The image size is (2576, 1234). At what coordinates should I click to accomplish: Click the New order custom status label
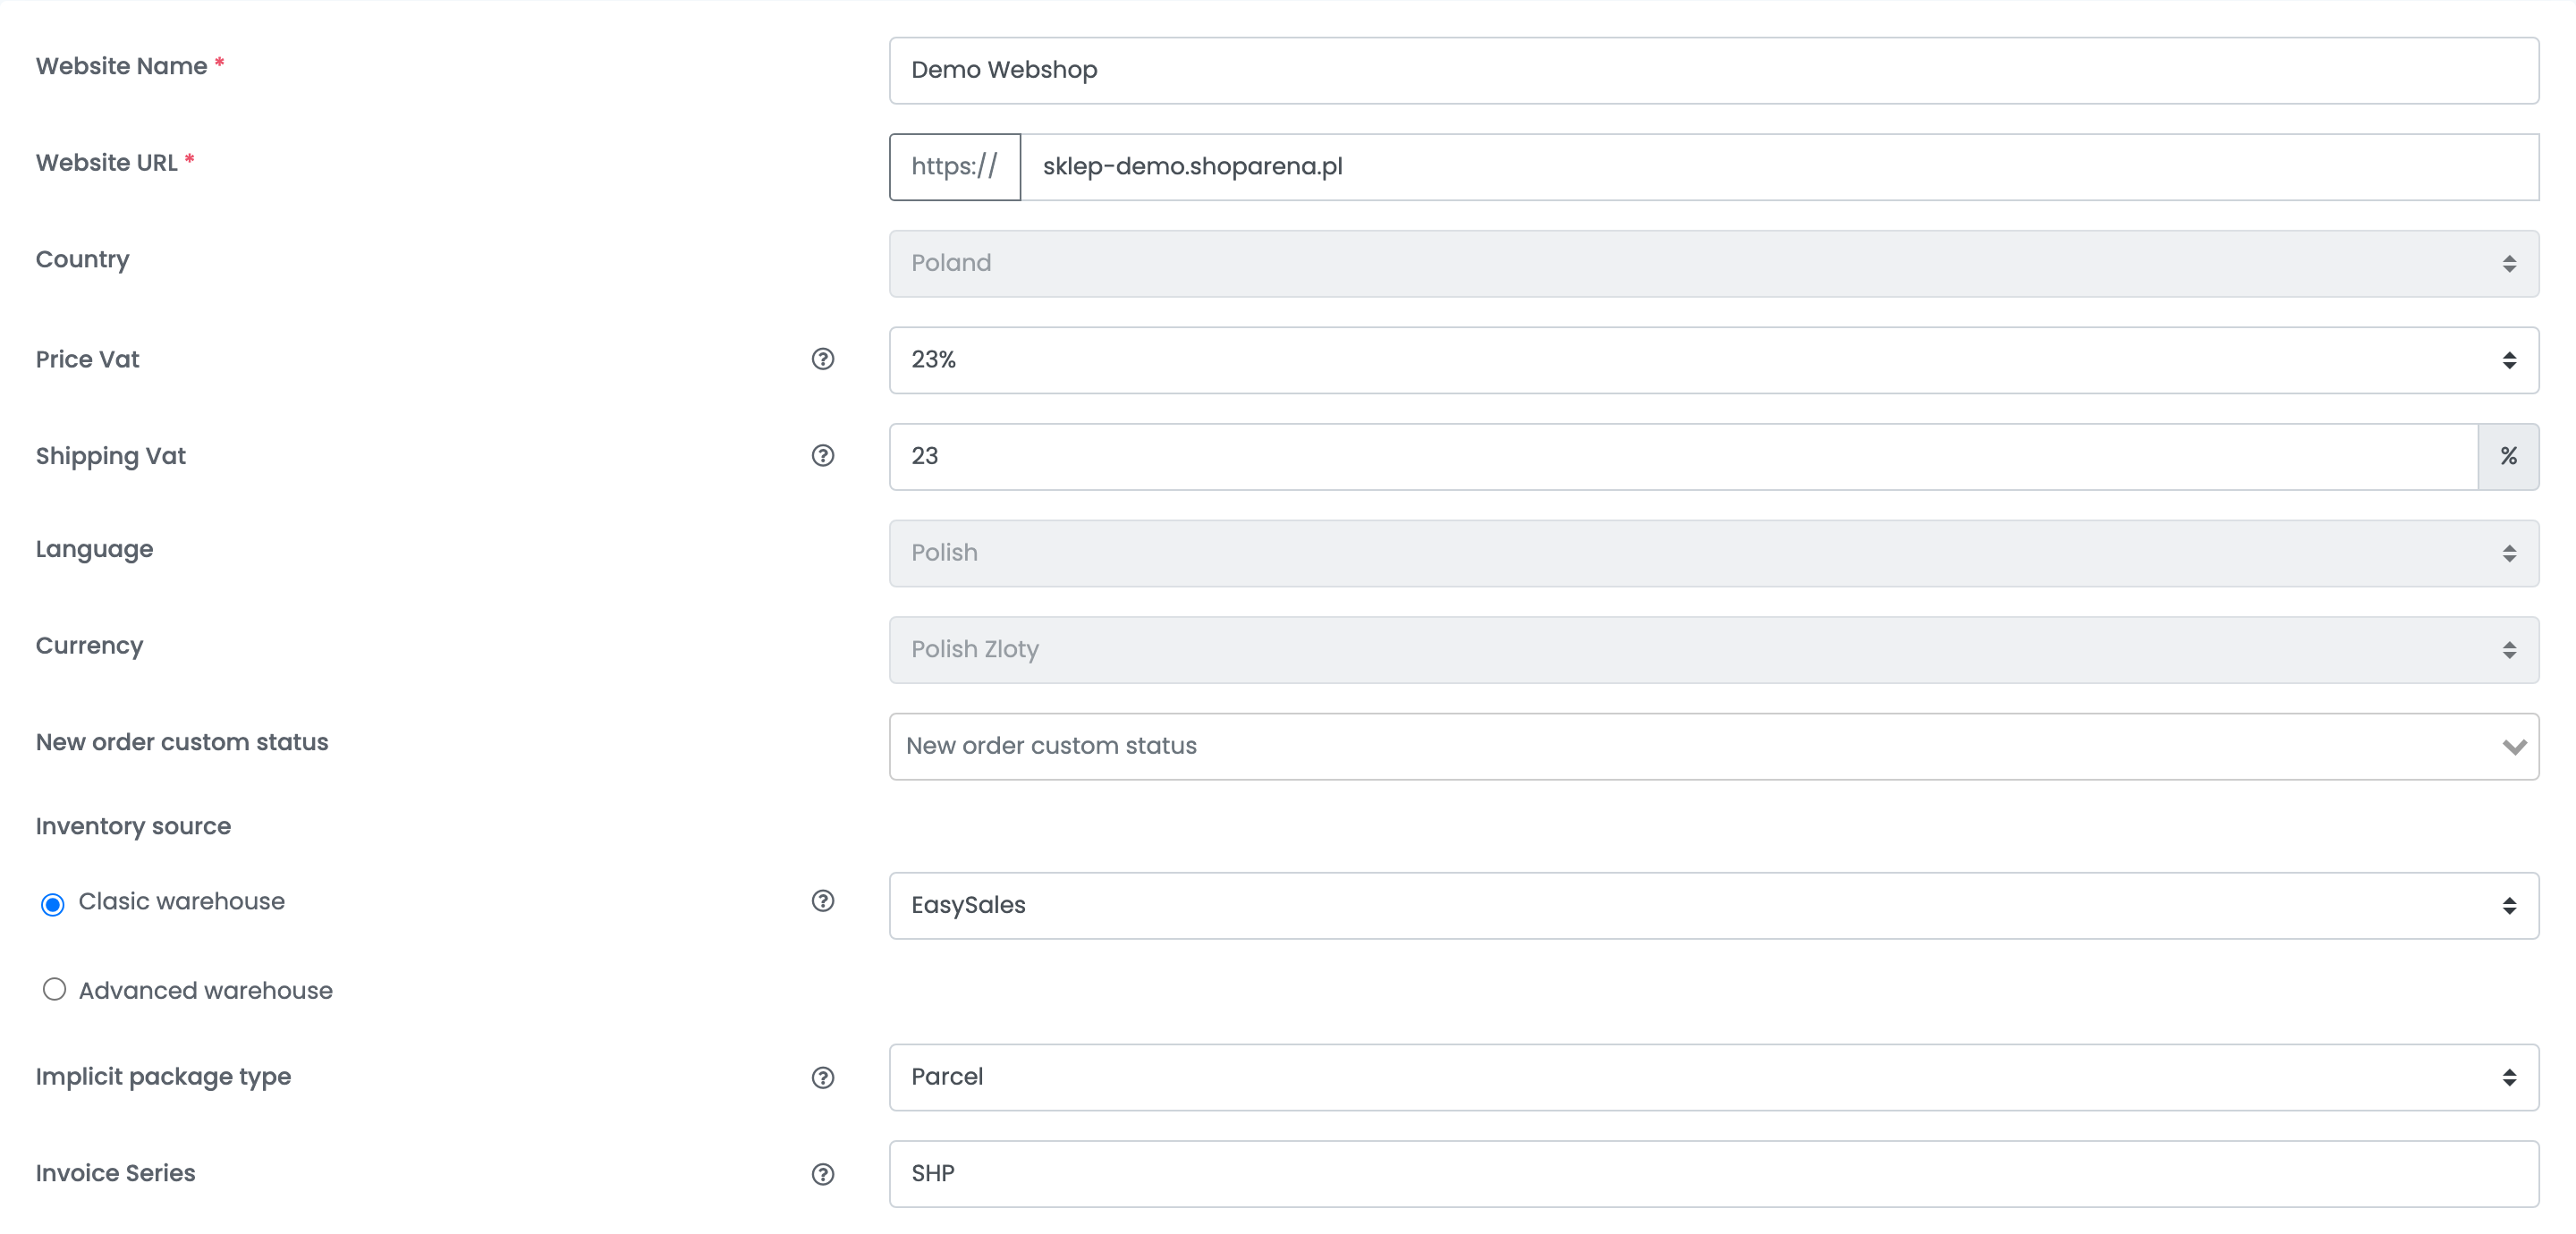182,742
